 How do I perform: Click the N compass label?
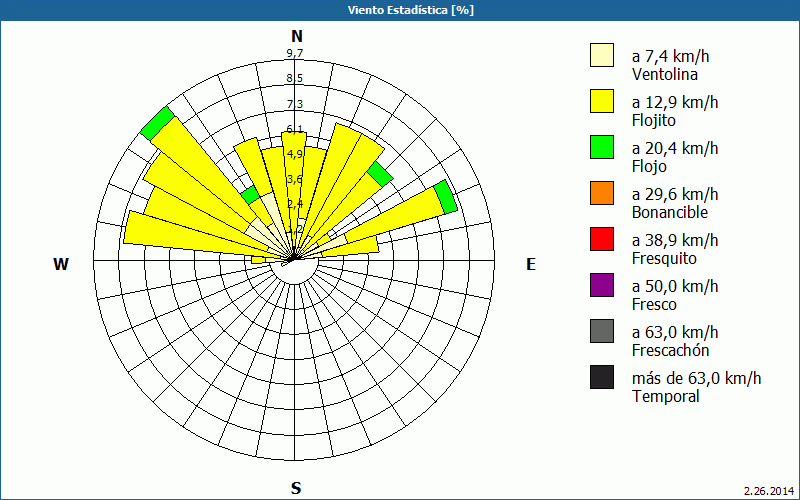[296, 36]
